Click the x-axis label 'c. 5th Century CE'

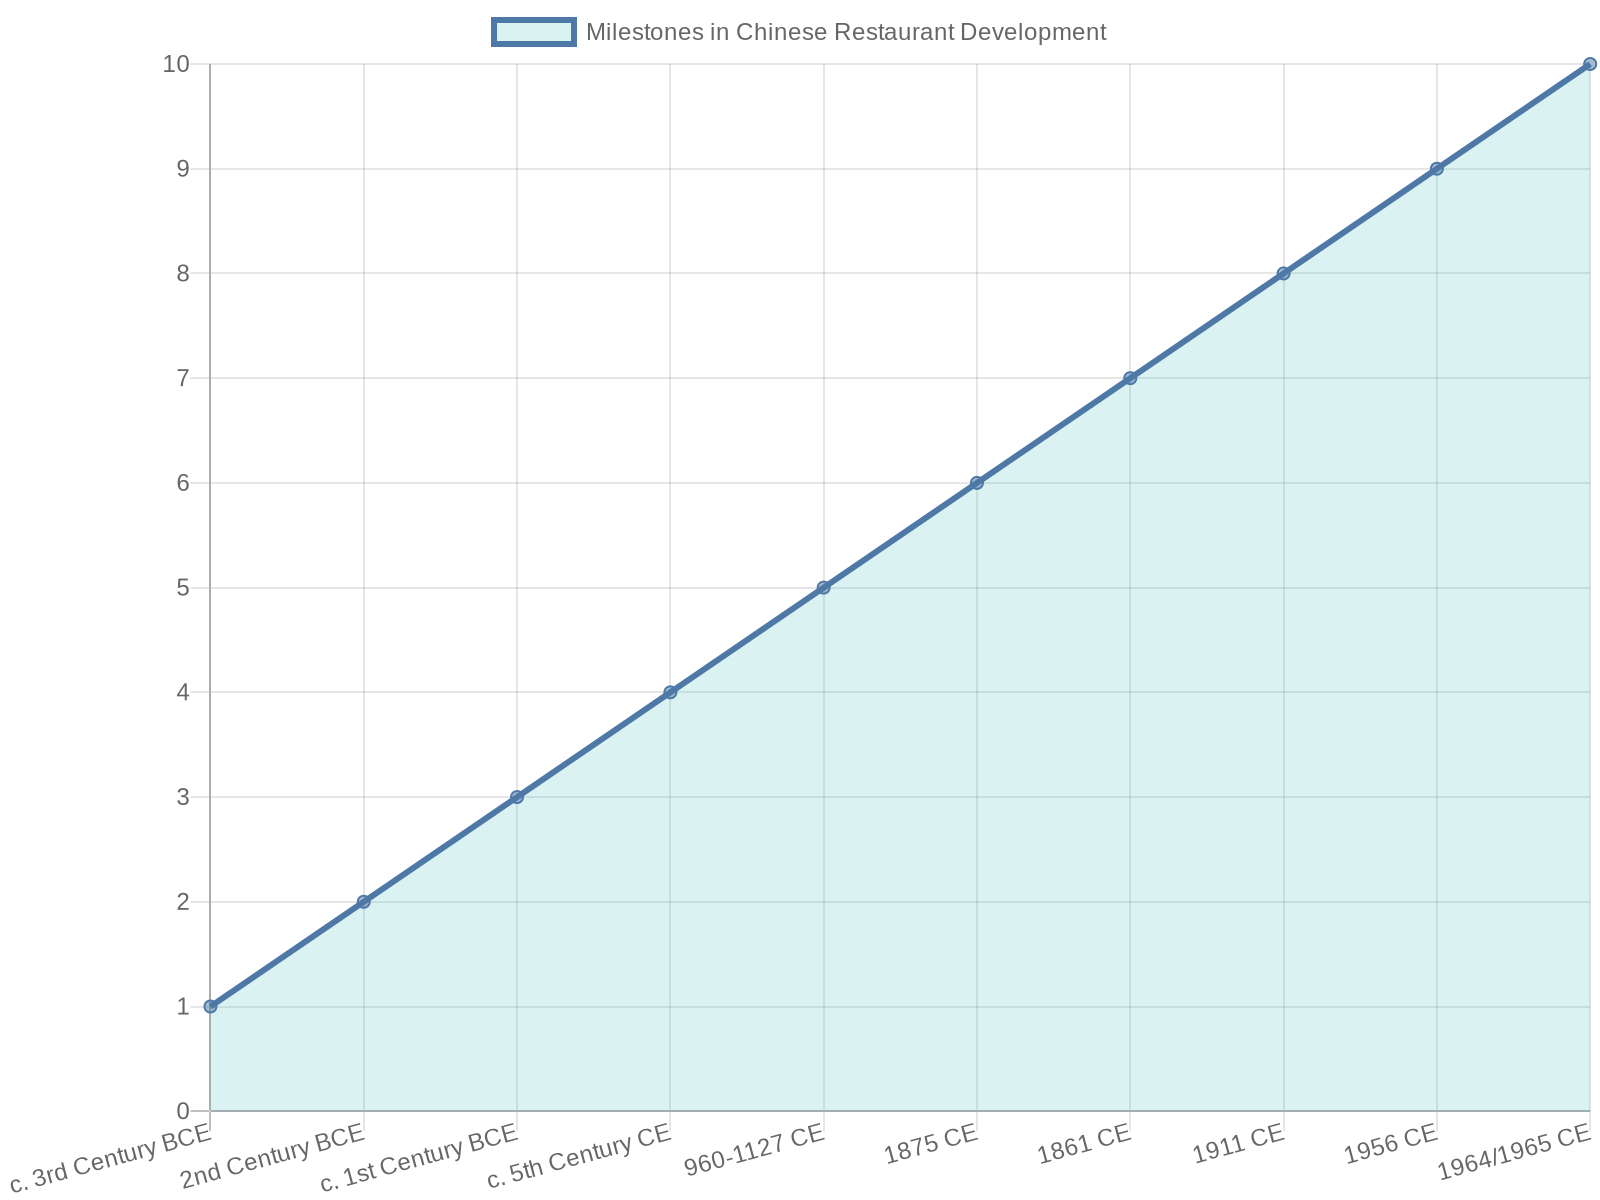(x=579, y=1157)
